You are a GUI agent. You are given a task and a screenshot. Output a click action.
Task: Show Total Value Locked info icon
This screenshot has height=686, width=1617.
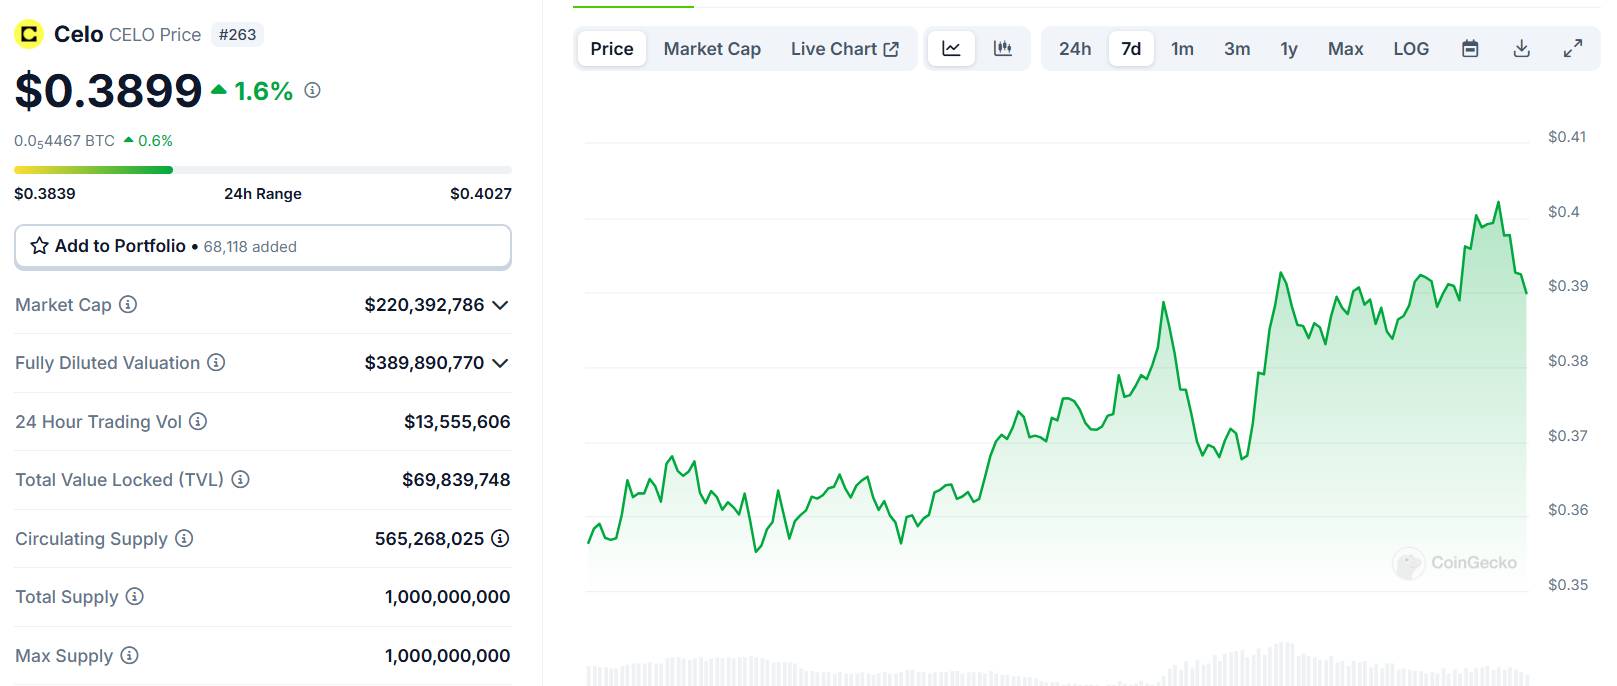(240, 479)
